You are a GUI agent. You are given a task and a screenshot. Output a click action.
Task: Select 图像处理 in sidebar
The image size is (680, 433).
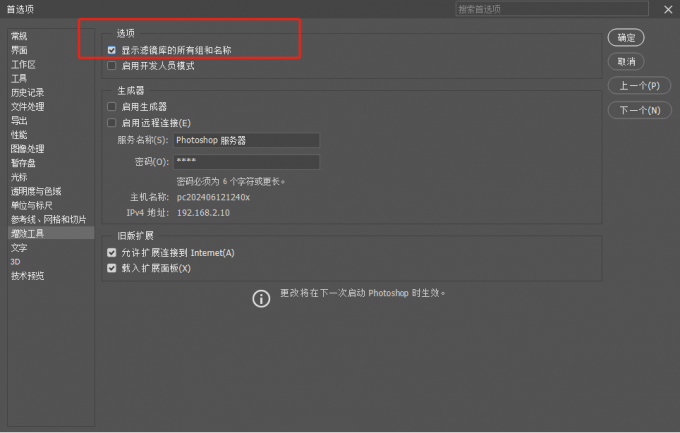[x=28, y=149]
